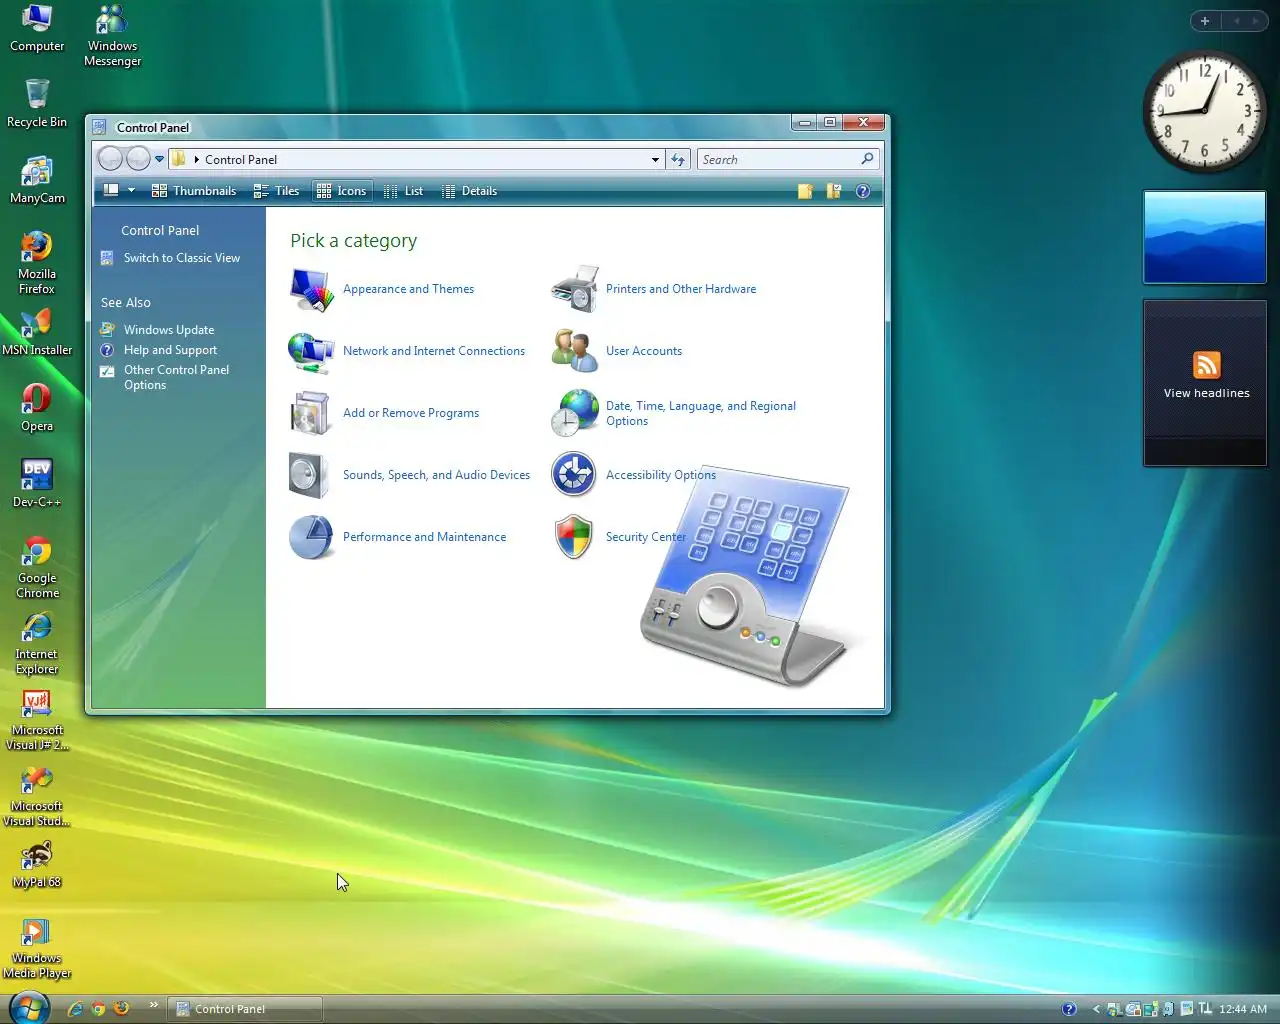This screenshot has height=1024, width=1280.
Task: Open the recent pages dropdown beside navigation buttons
Action: click(x=159, y=159)
